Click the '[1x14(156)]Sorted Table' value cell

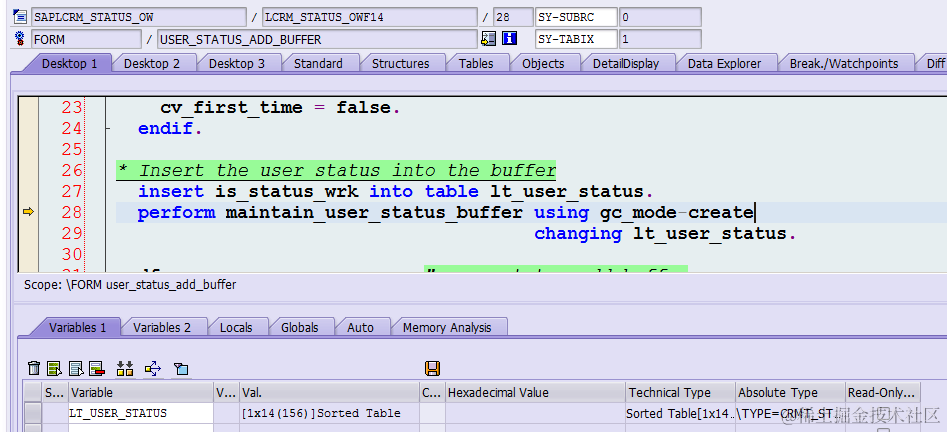[329, 413]
